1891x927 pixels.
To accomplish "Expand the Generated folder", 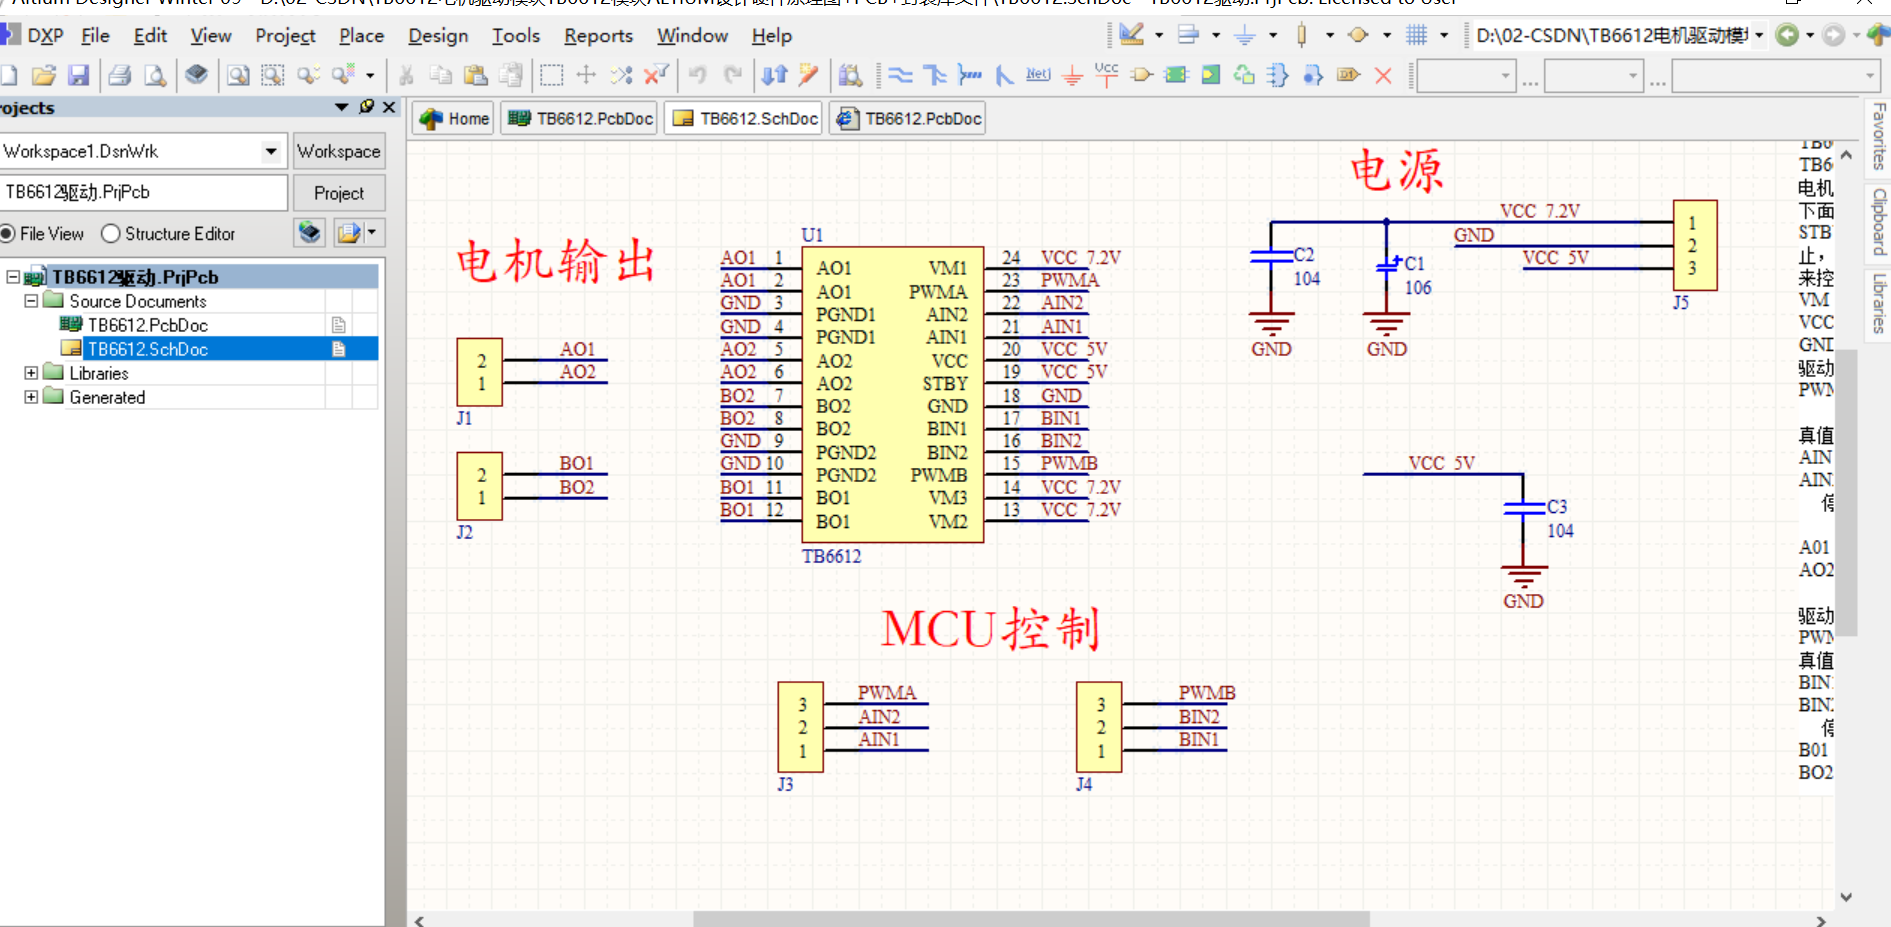I will point(31,396).
